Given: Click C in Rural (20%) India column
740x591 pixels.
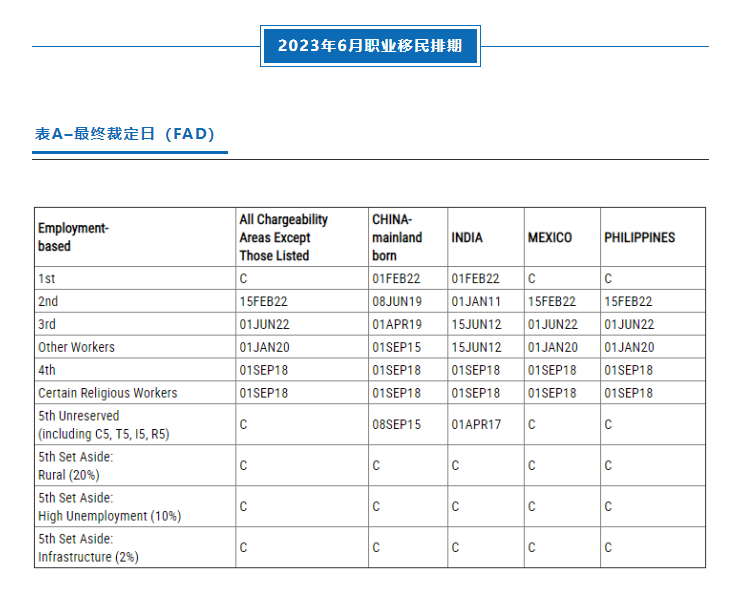Looking at the screenshot, I should [455, 465].
